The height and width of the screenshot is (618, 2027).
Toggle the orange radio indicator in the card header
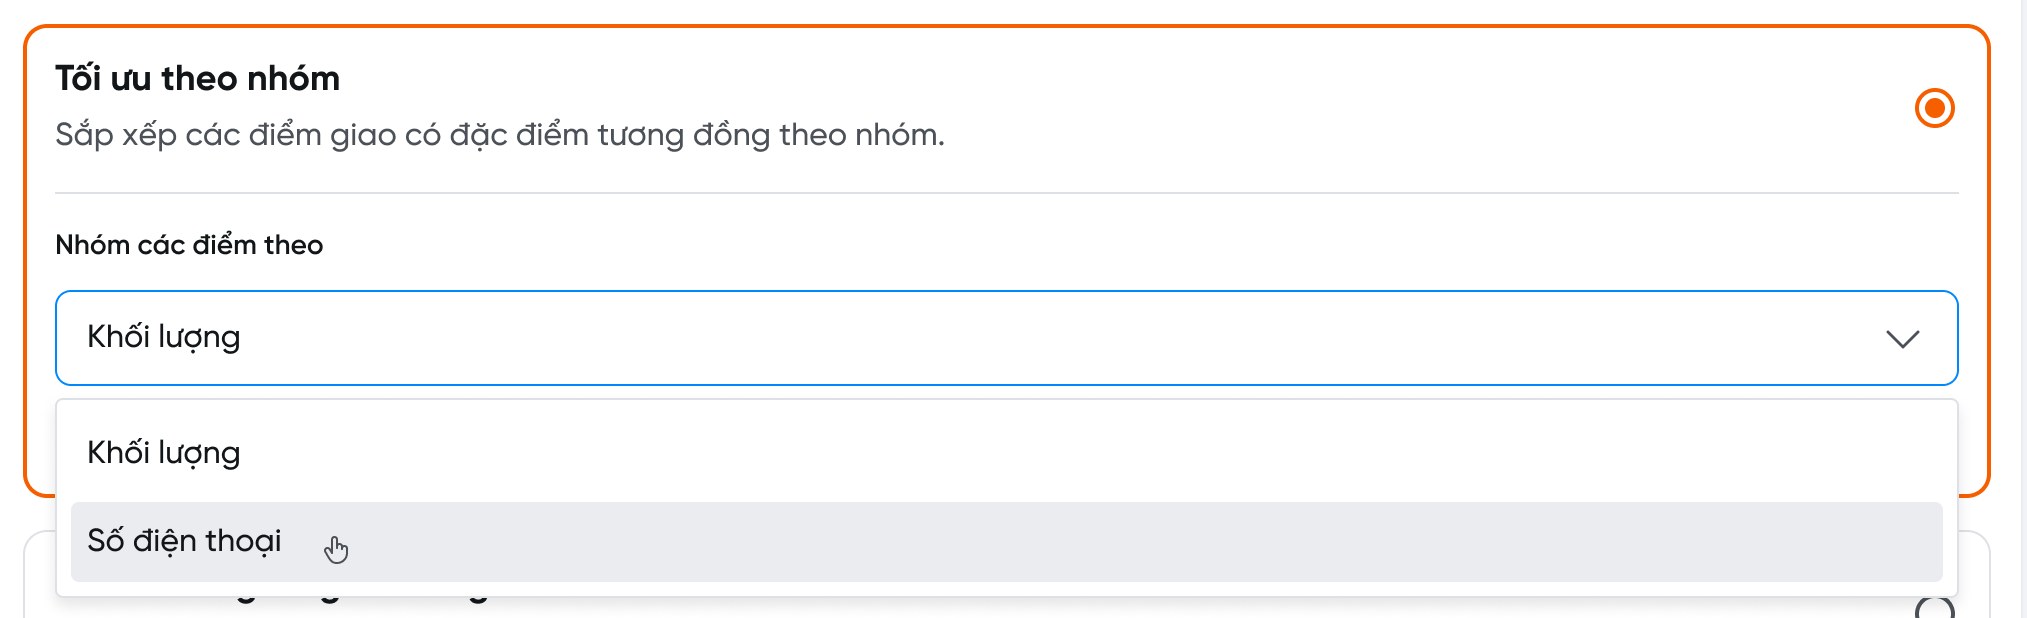(1934, 108)
